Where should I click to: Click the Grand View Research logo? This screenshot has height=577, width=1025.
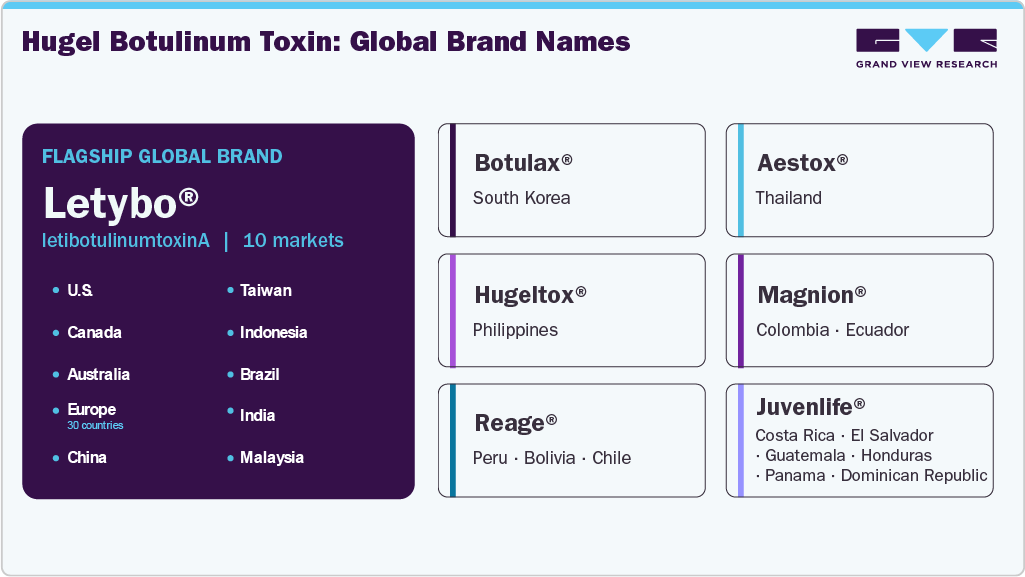tap(926, 48)
